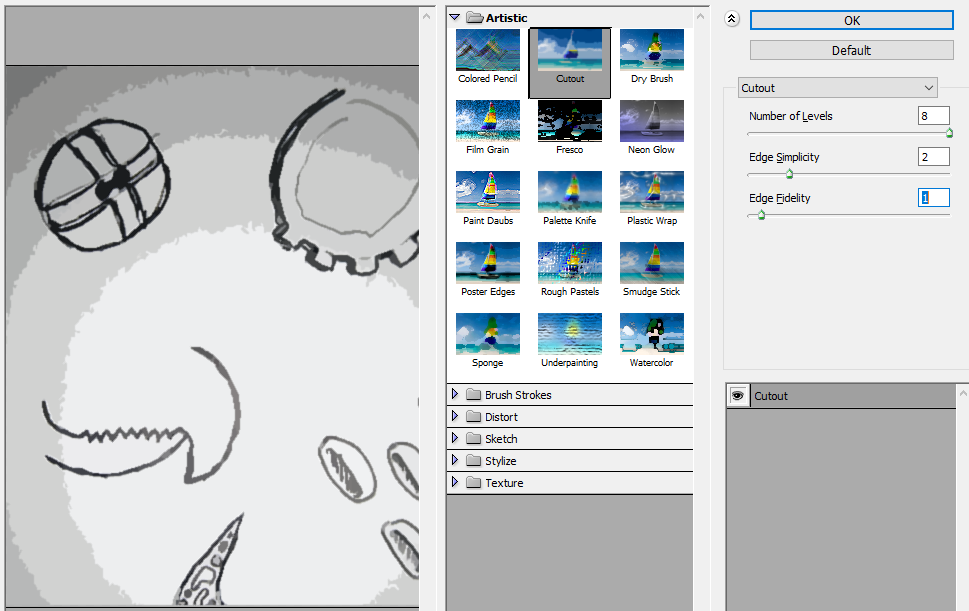This screenshot has width=969, height=611.
Task: Select the Neon Glow filter thumbnail
Action: tap(652, 121)
